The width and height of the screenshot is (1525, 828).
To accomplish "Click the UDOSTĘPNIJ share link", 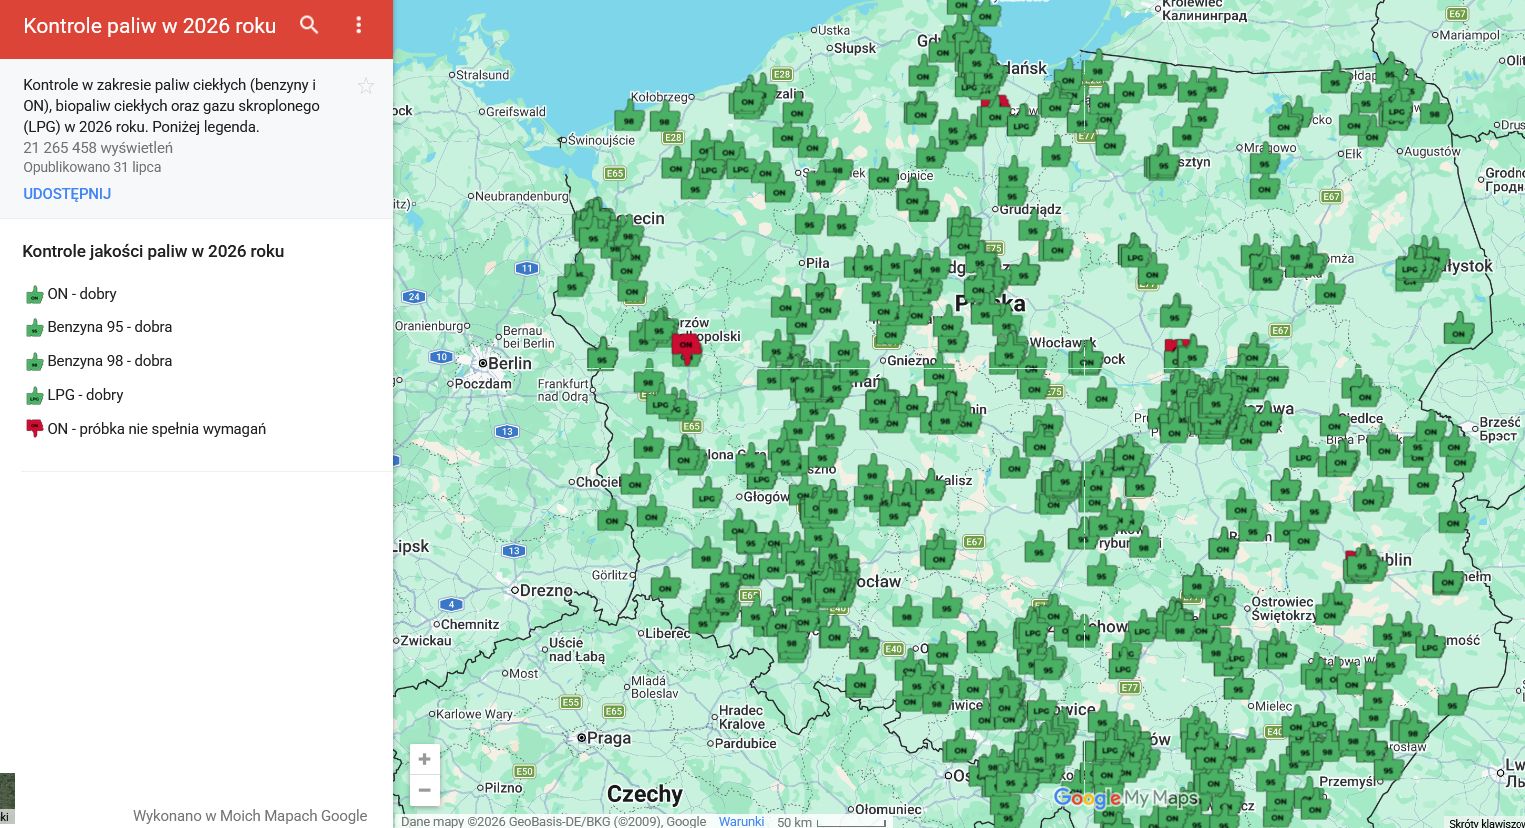I will [x=67, y=194].
